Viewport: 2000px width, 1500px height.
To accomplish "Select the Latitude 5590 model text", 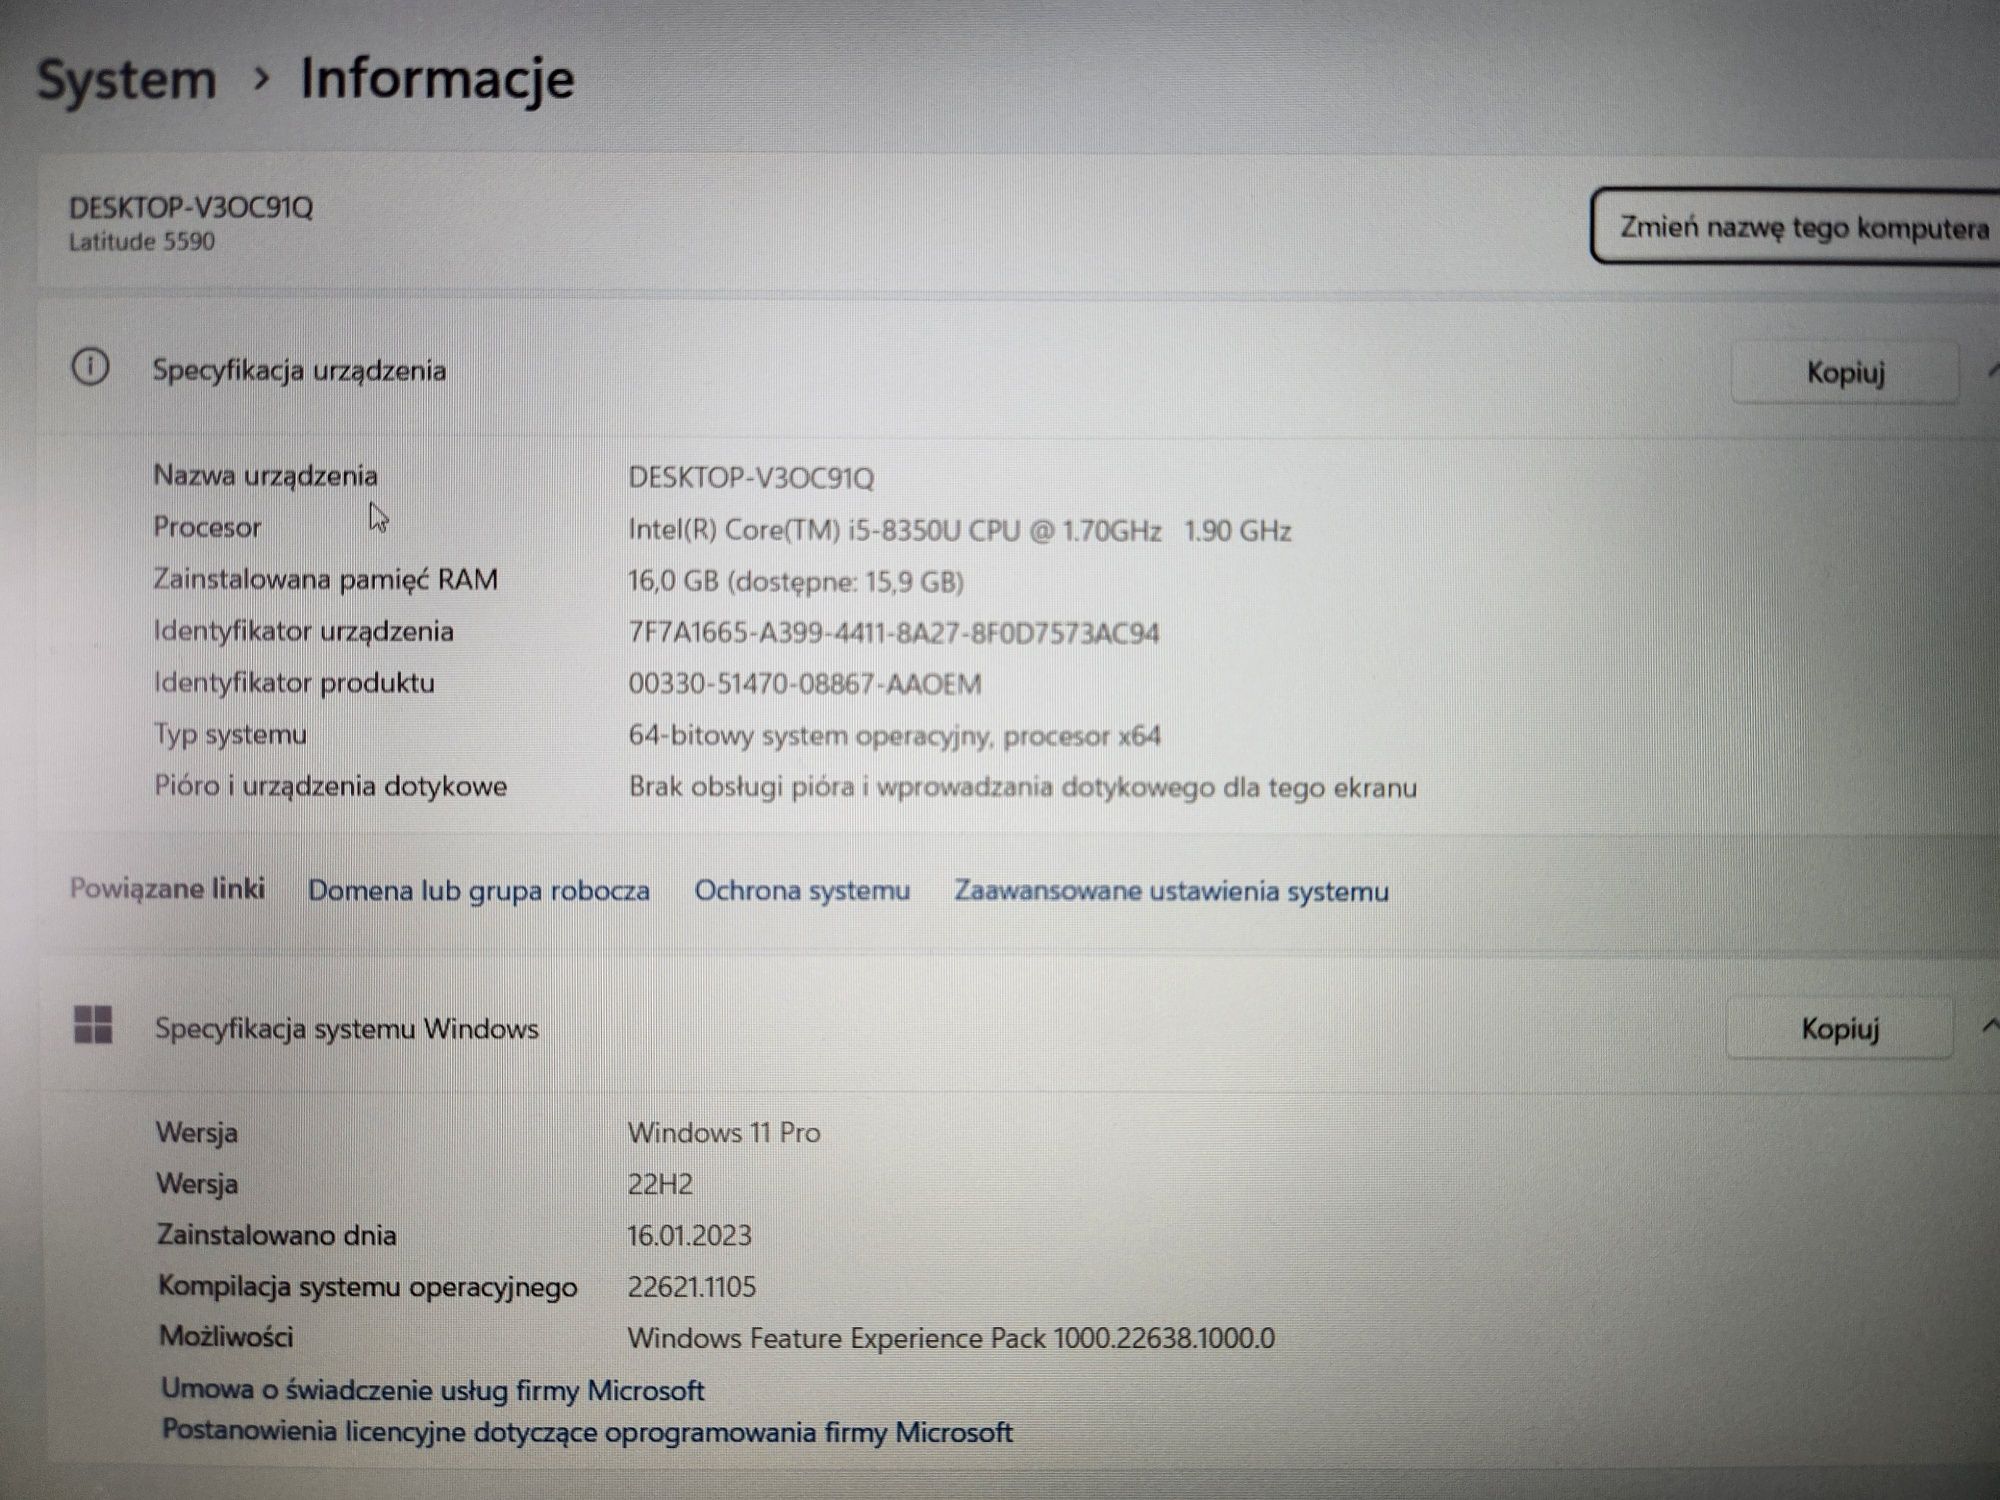I will click(142, 242).
